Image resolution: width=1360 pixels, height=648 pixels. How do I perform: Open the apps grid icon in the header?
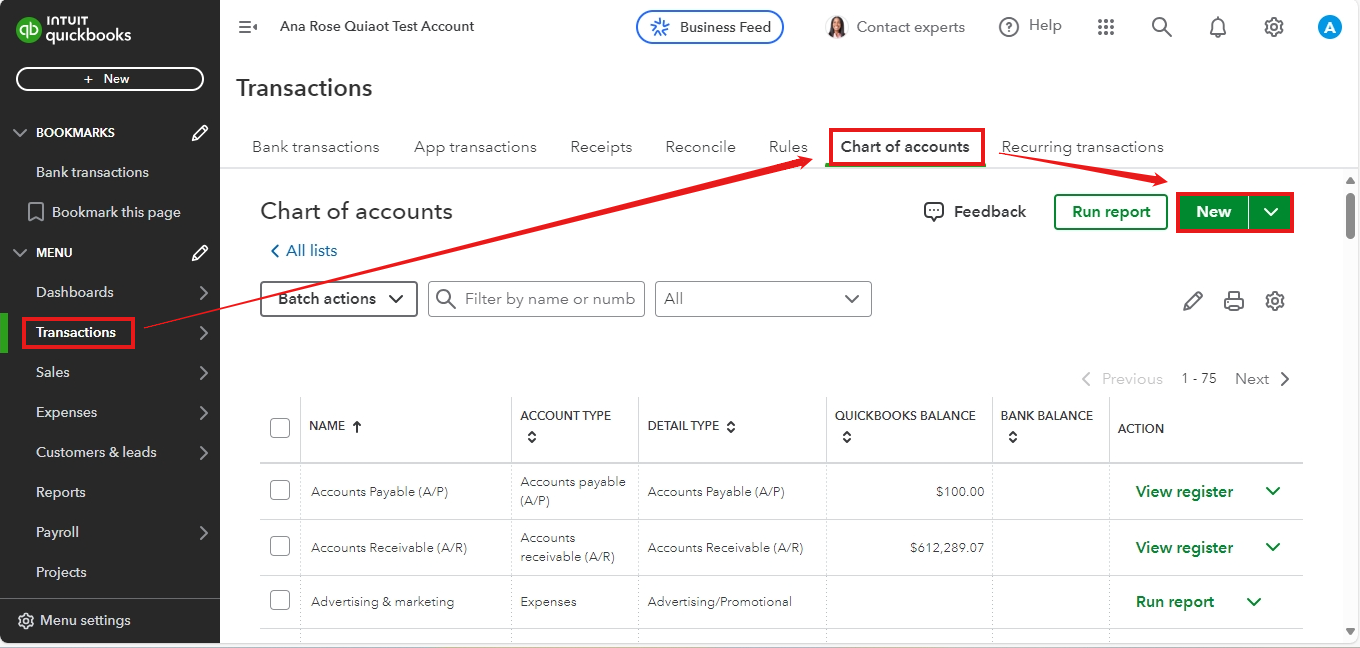pyautogui.click(x=1106, y=27)
